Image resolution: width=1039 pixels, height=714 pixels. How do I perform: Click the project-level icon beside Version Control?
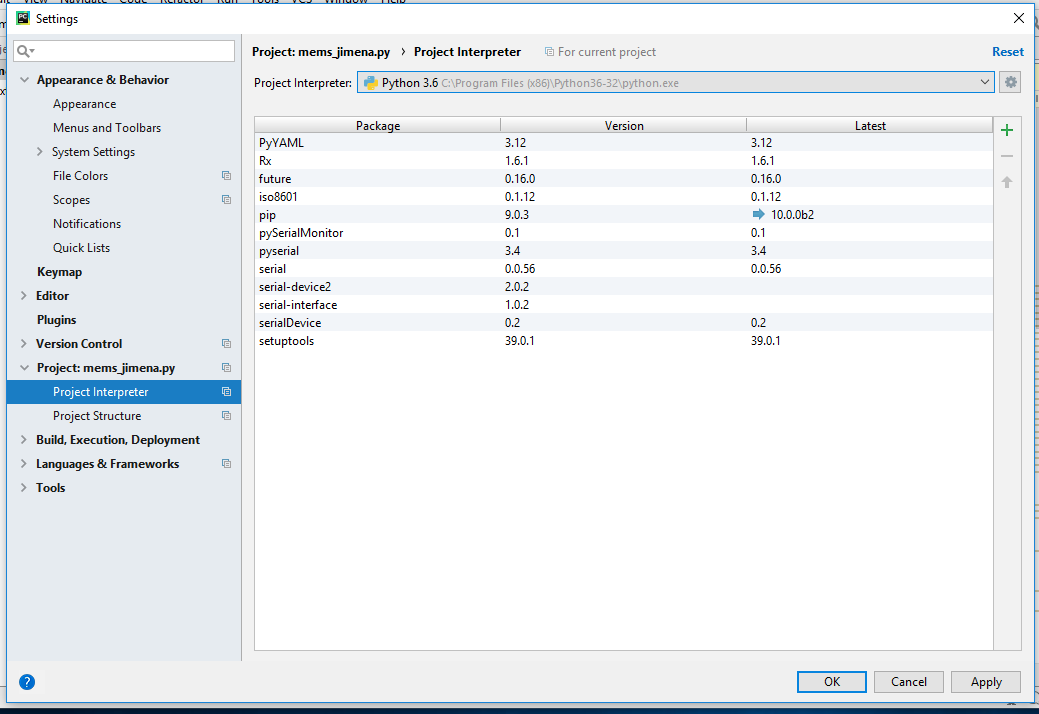coord(226,344)
